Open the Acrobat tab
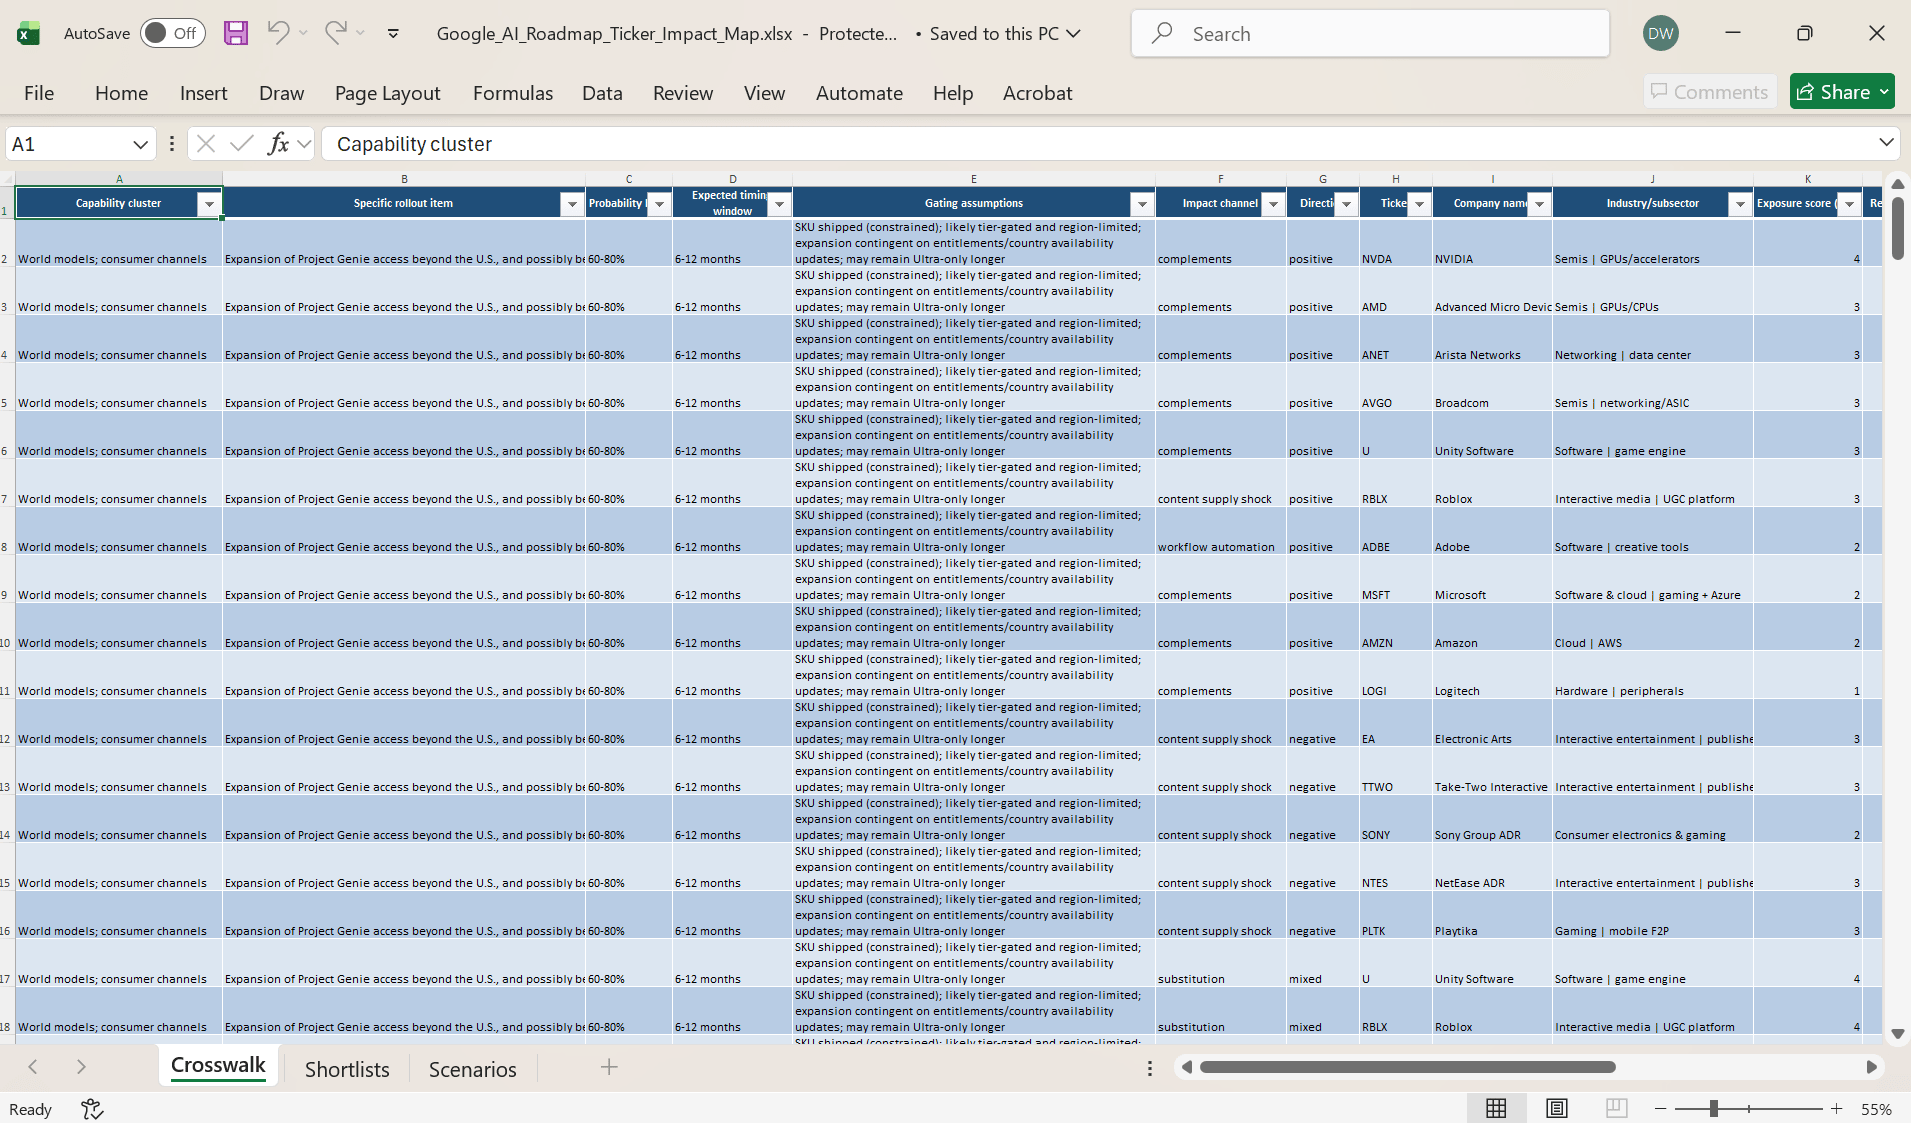Screen dimensions: 1911x1123 click(1037, 92)
